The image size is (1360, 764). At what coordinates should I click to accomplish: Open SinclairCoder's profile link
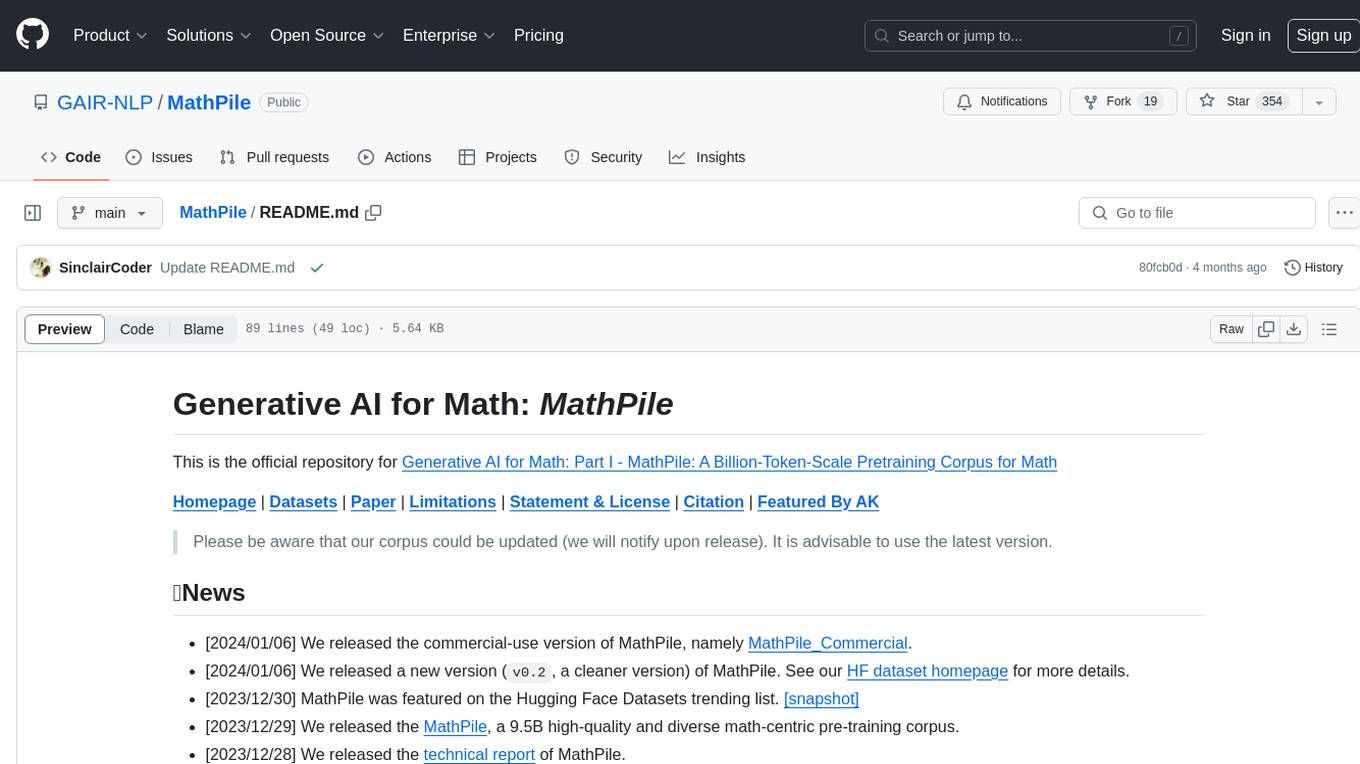click(x=105, y=267)
